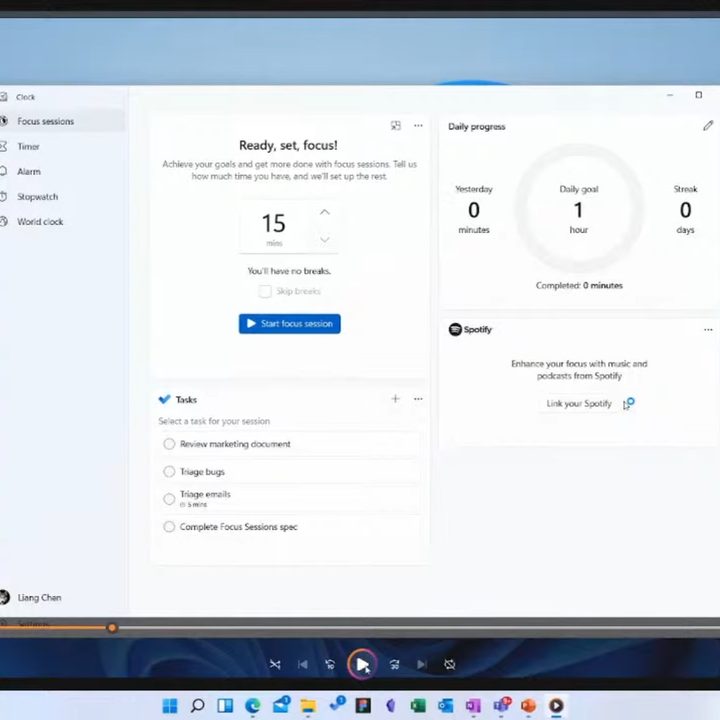Add a new task with plus icon
The width and height of the screenshot is (720, 720).
(395, 399)
